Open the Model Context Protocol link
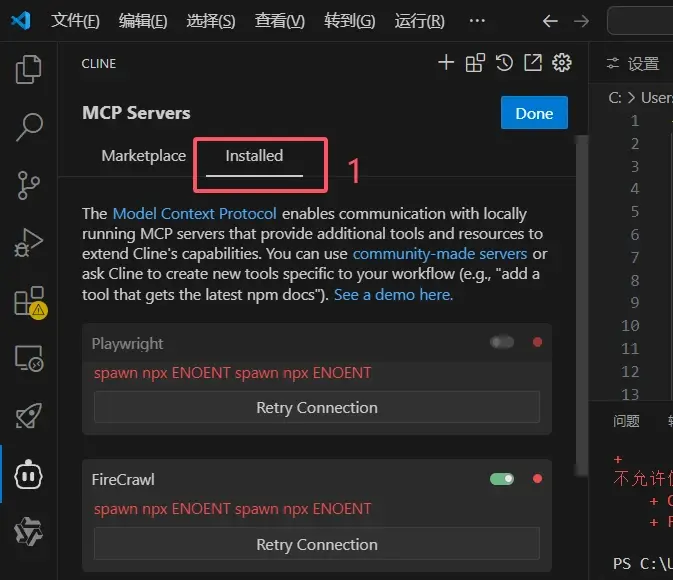673x580 pixels. tap(194, 213)
